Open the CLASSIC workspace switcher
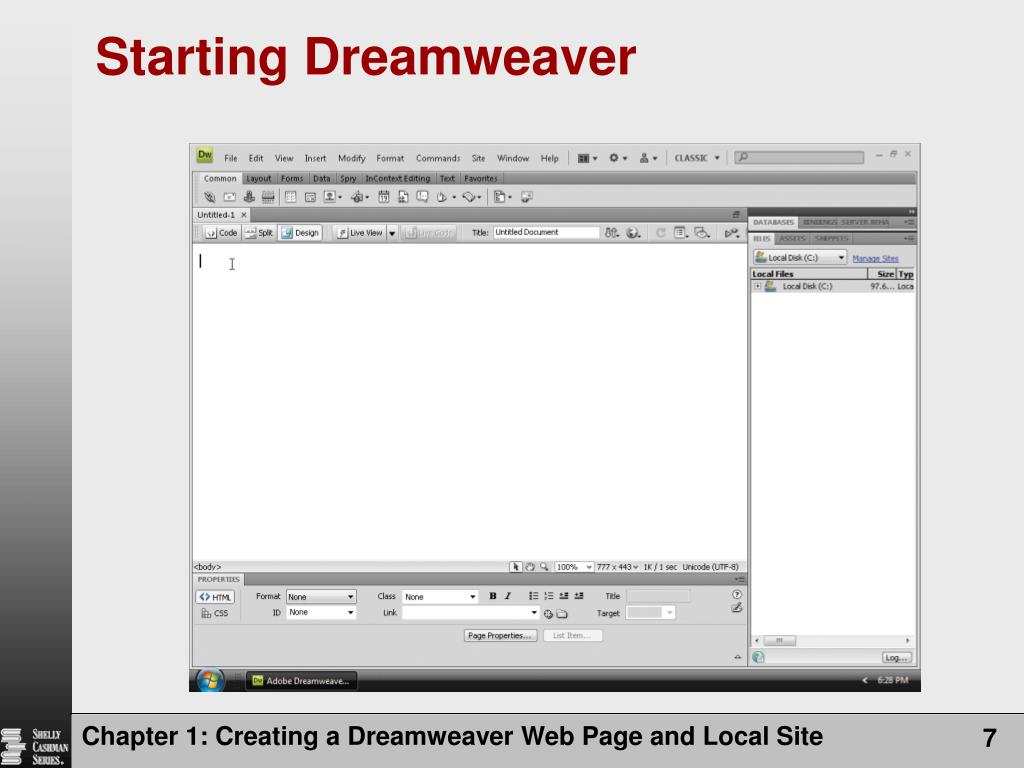 click(697, 158)
